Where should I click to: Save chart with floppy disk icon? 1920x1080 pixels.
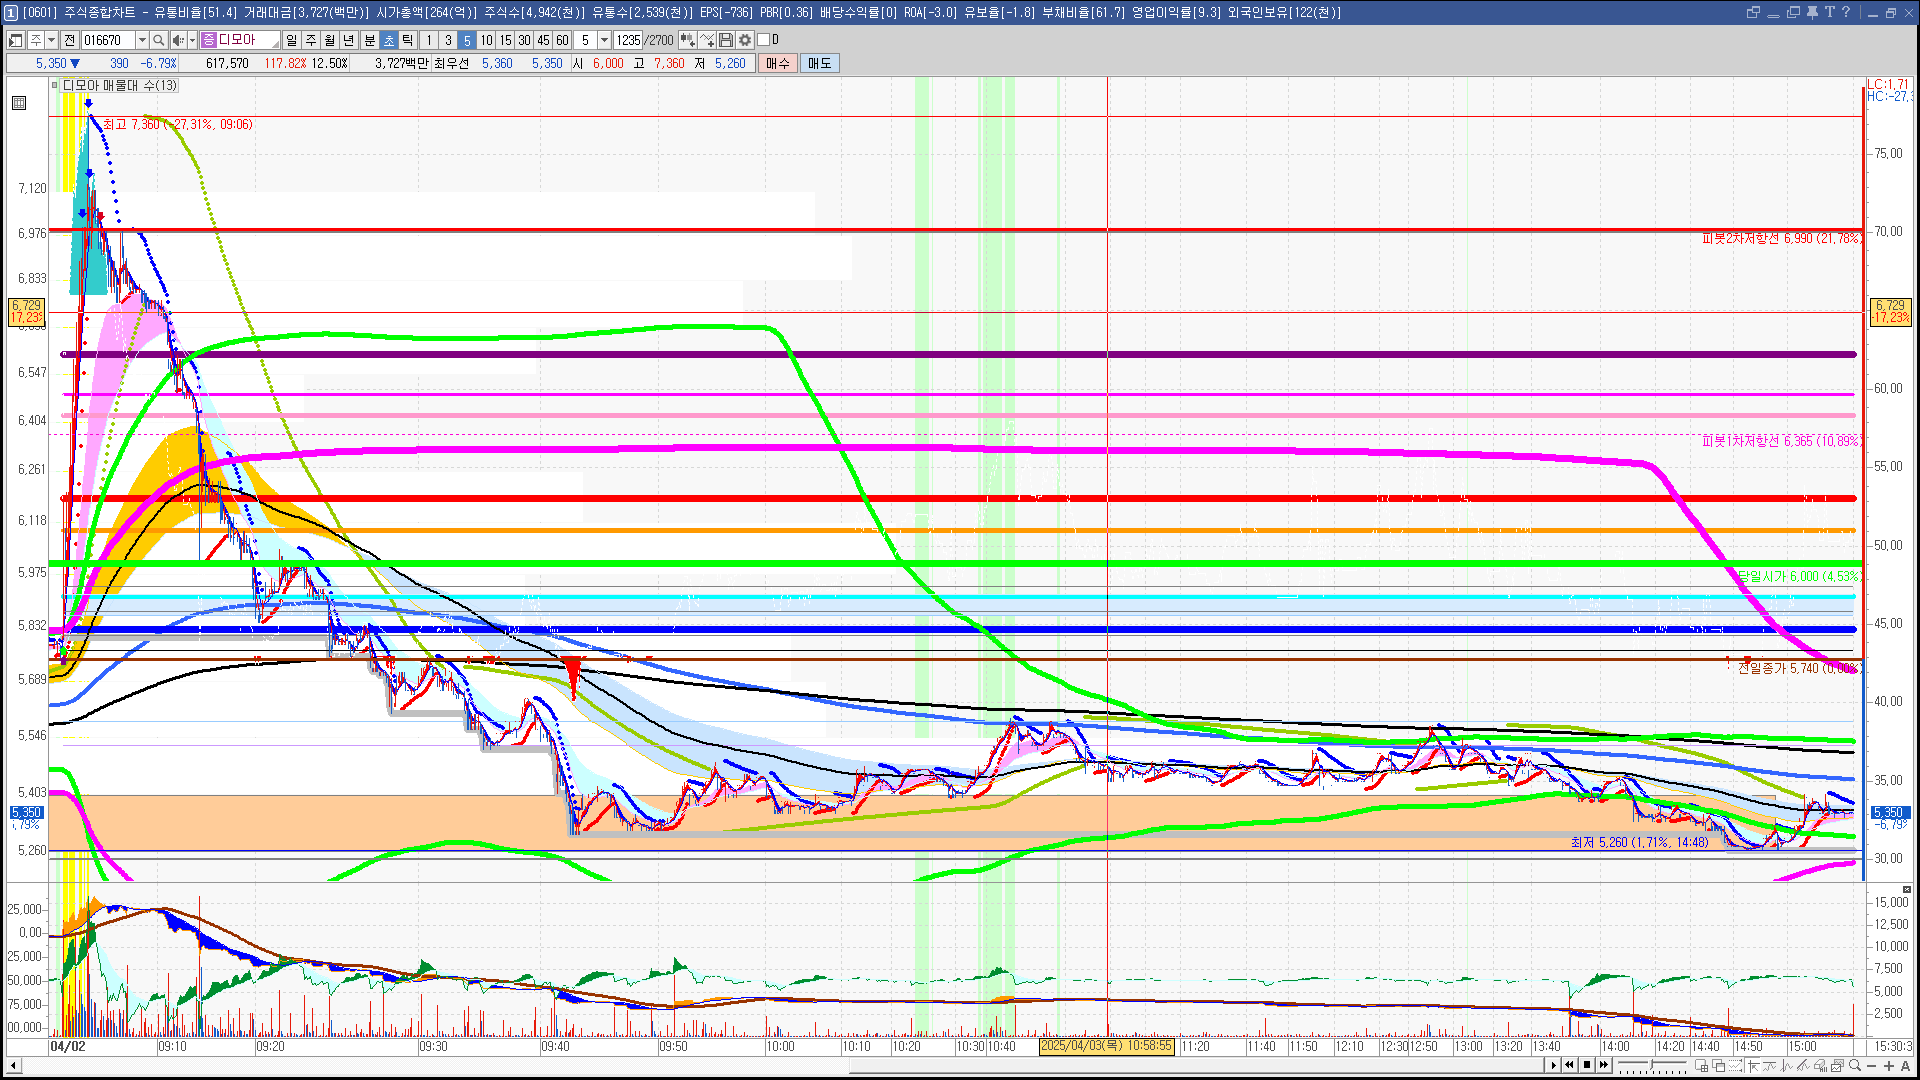tap(726, 40)
